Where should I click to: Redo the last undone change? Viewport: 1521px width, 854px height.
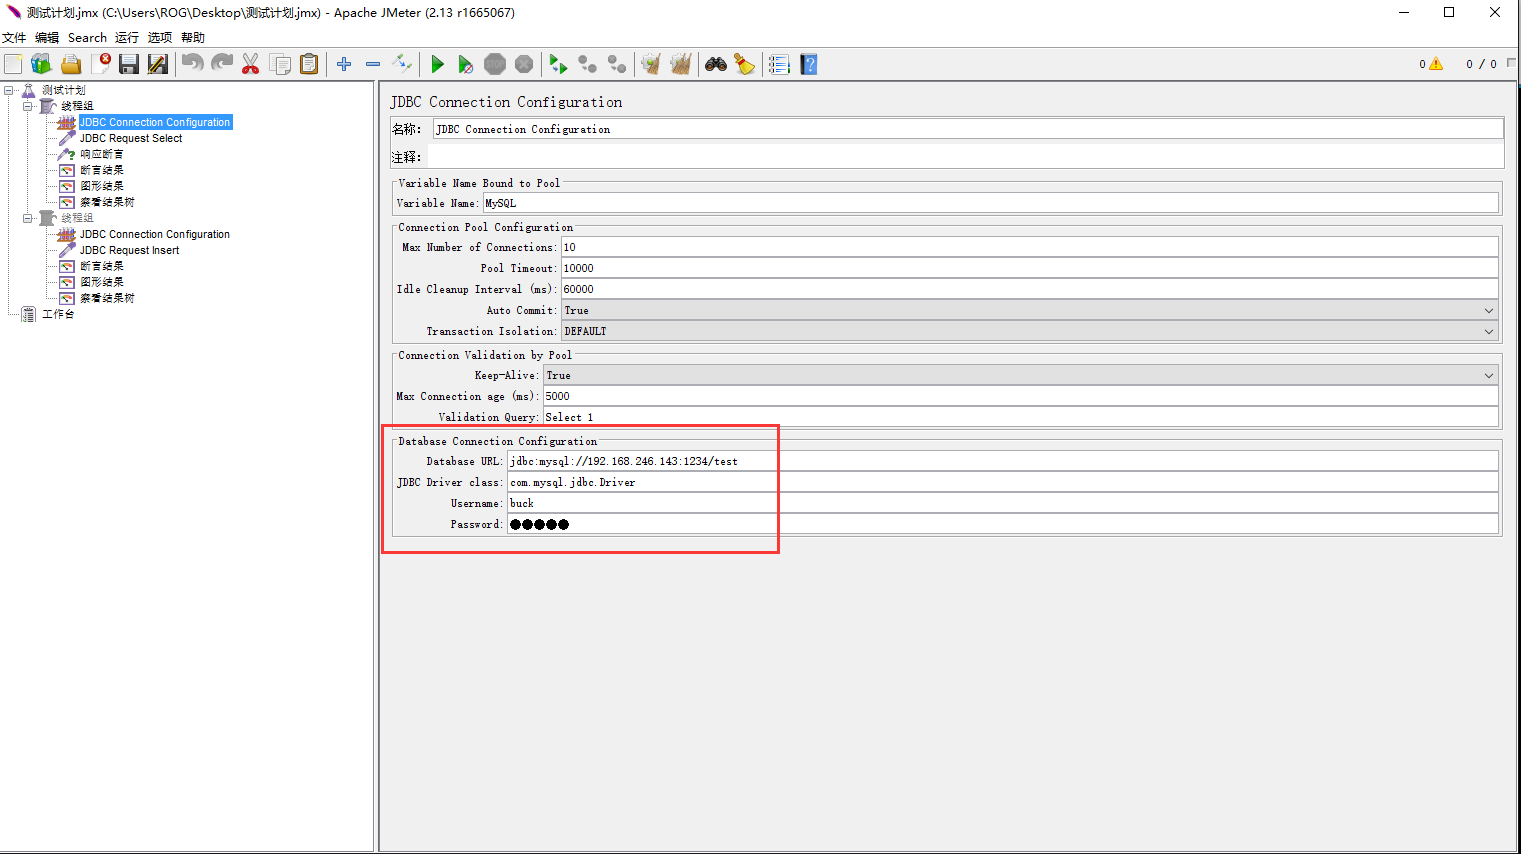click(x=222, y=64)
